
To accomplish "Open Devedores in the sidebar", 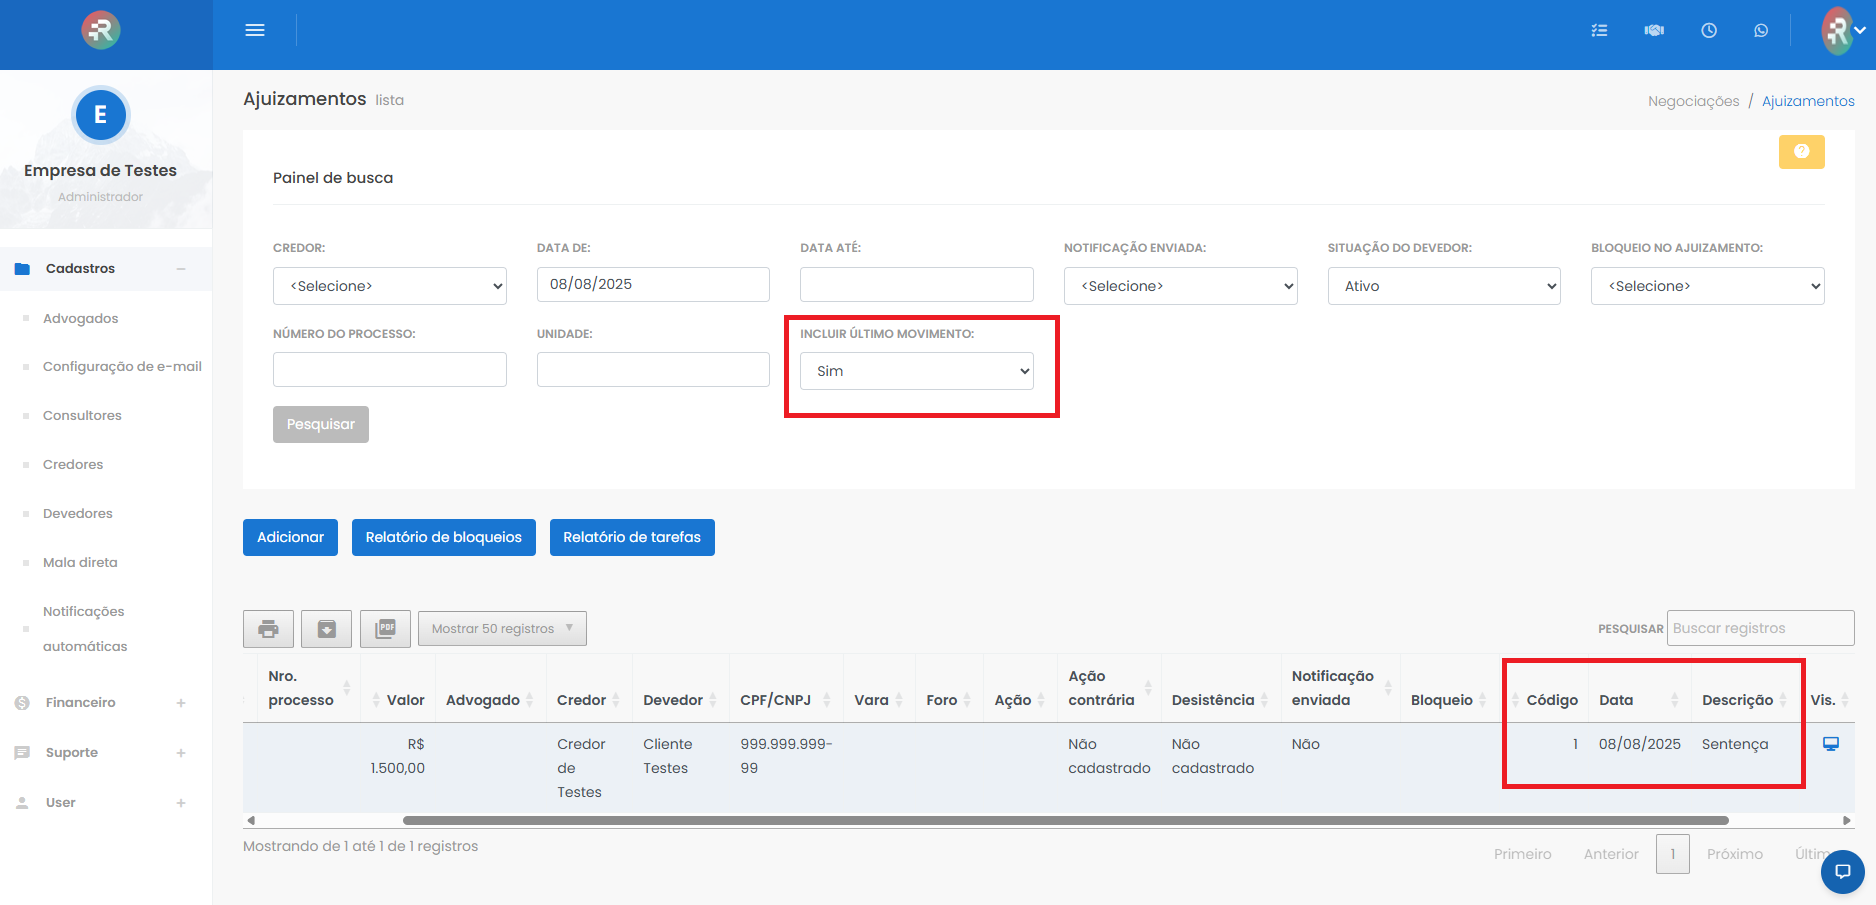I will click(x=78, y=514).
